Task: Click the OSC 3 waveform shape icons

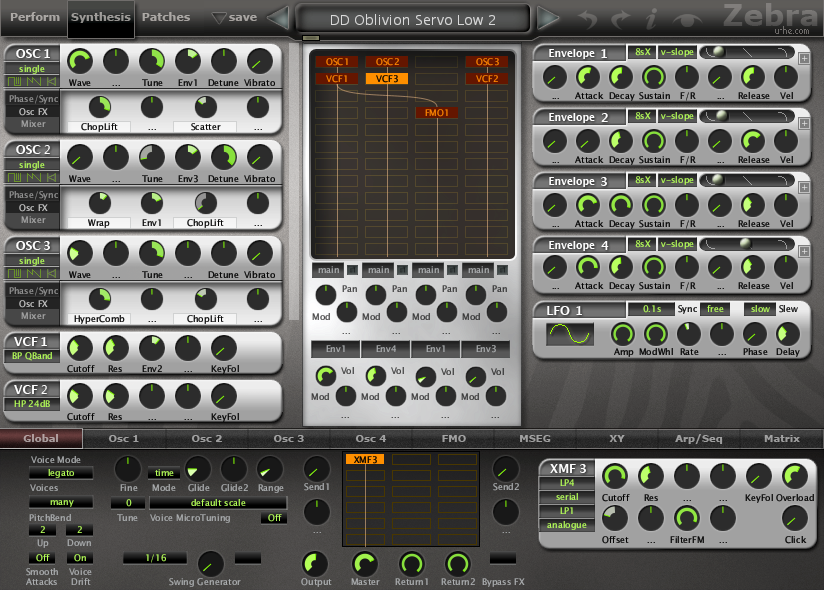Action: 32,273
